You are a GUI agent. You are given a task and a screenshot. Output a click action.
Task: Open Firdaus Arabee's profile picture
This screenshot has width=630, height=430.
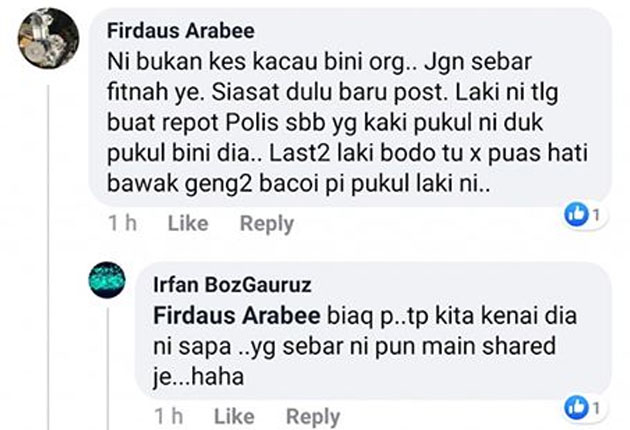pos(48,38)
